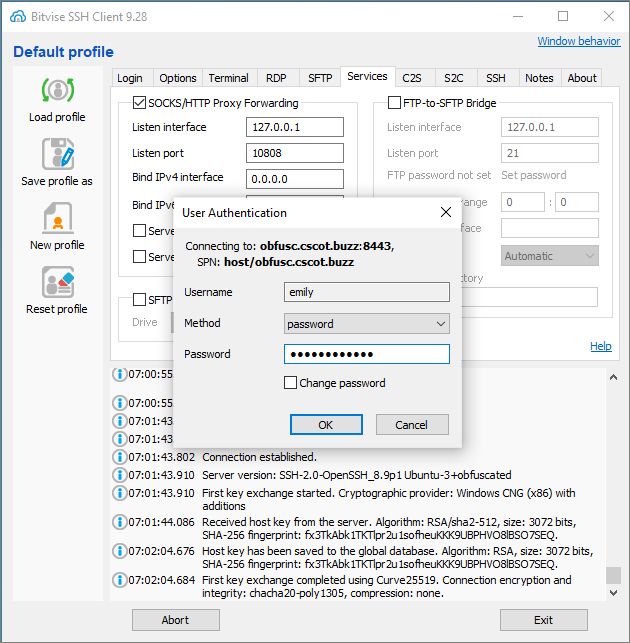Click the Load profile icon
This screenshot has width=630, height=643.
57,90
